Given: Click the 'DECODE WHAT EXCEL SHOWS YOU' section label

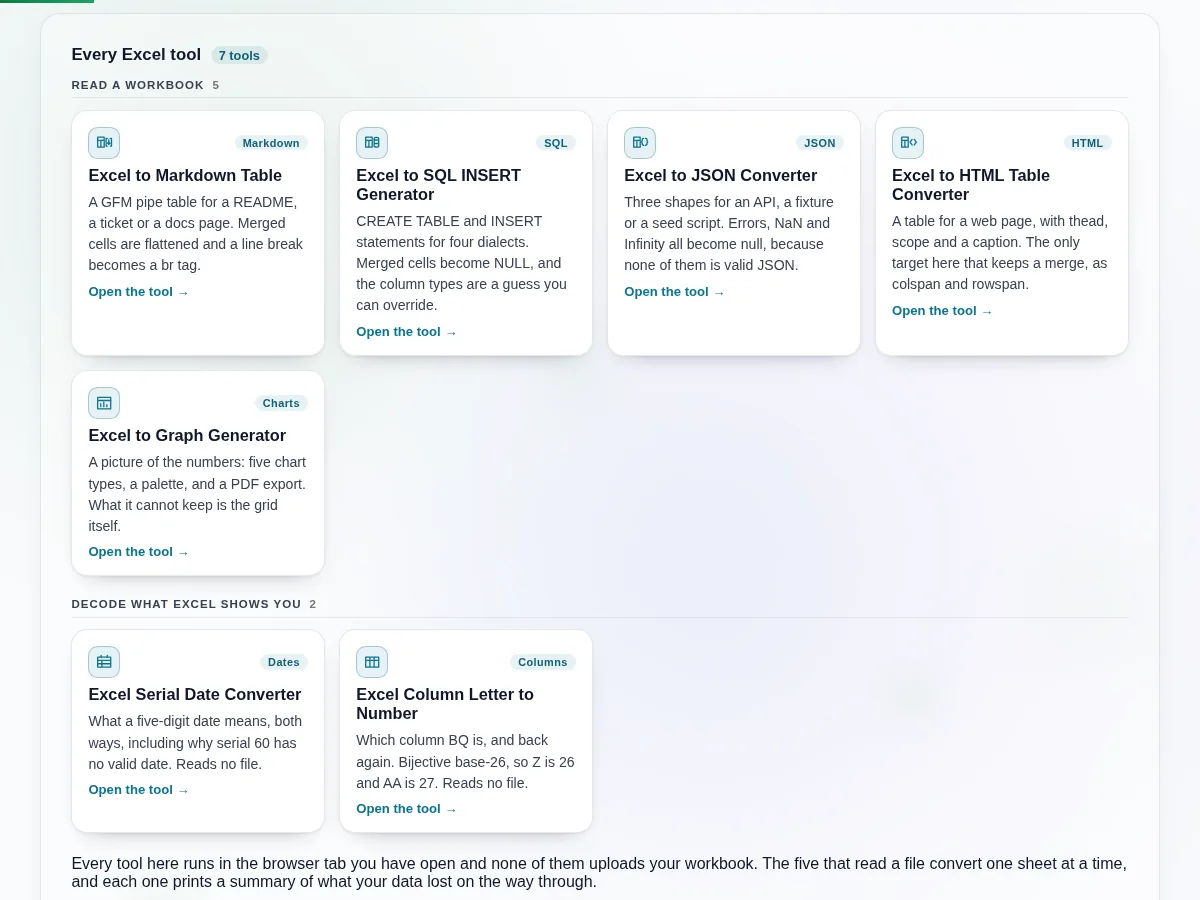Looking at the screenshot, I should pyautogui.click(x=186, y=604).
